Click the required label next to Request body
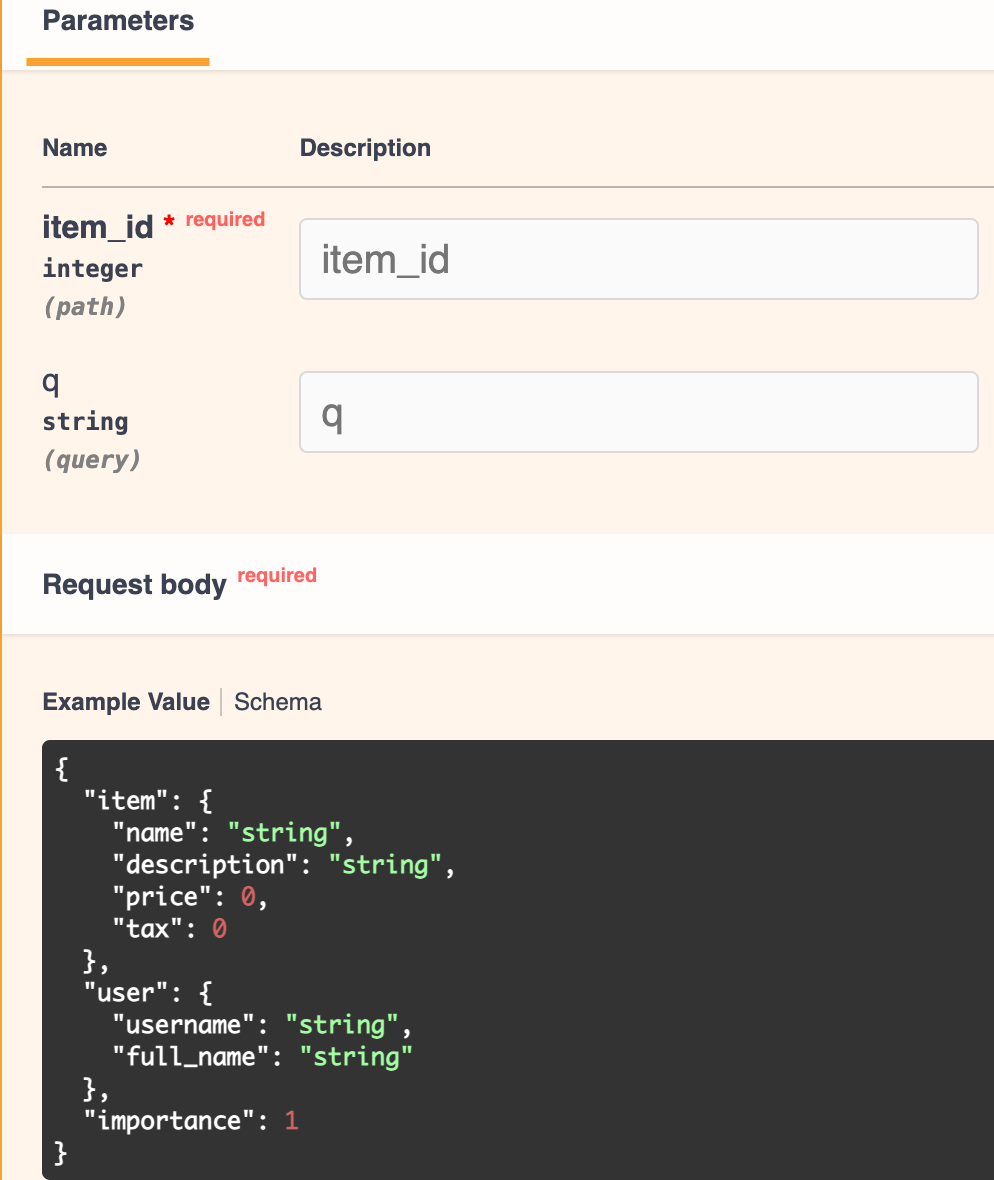This screenshot has width=994, height=1180. [277, 575]
